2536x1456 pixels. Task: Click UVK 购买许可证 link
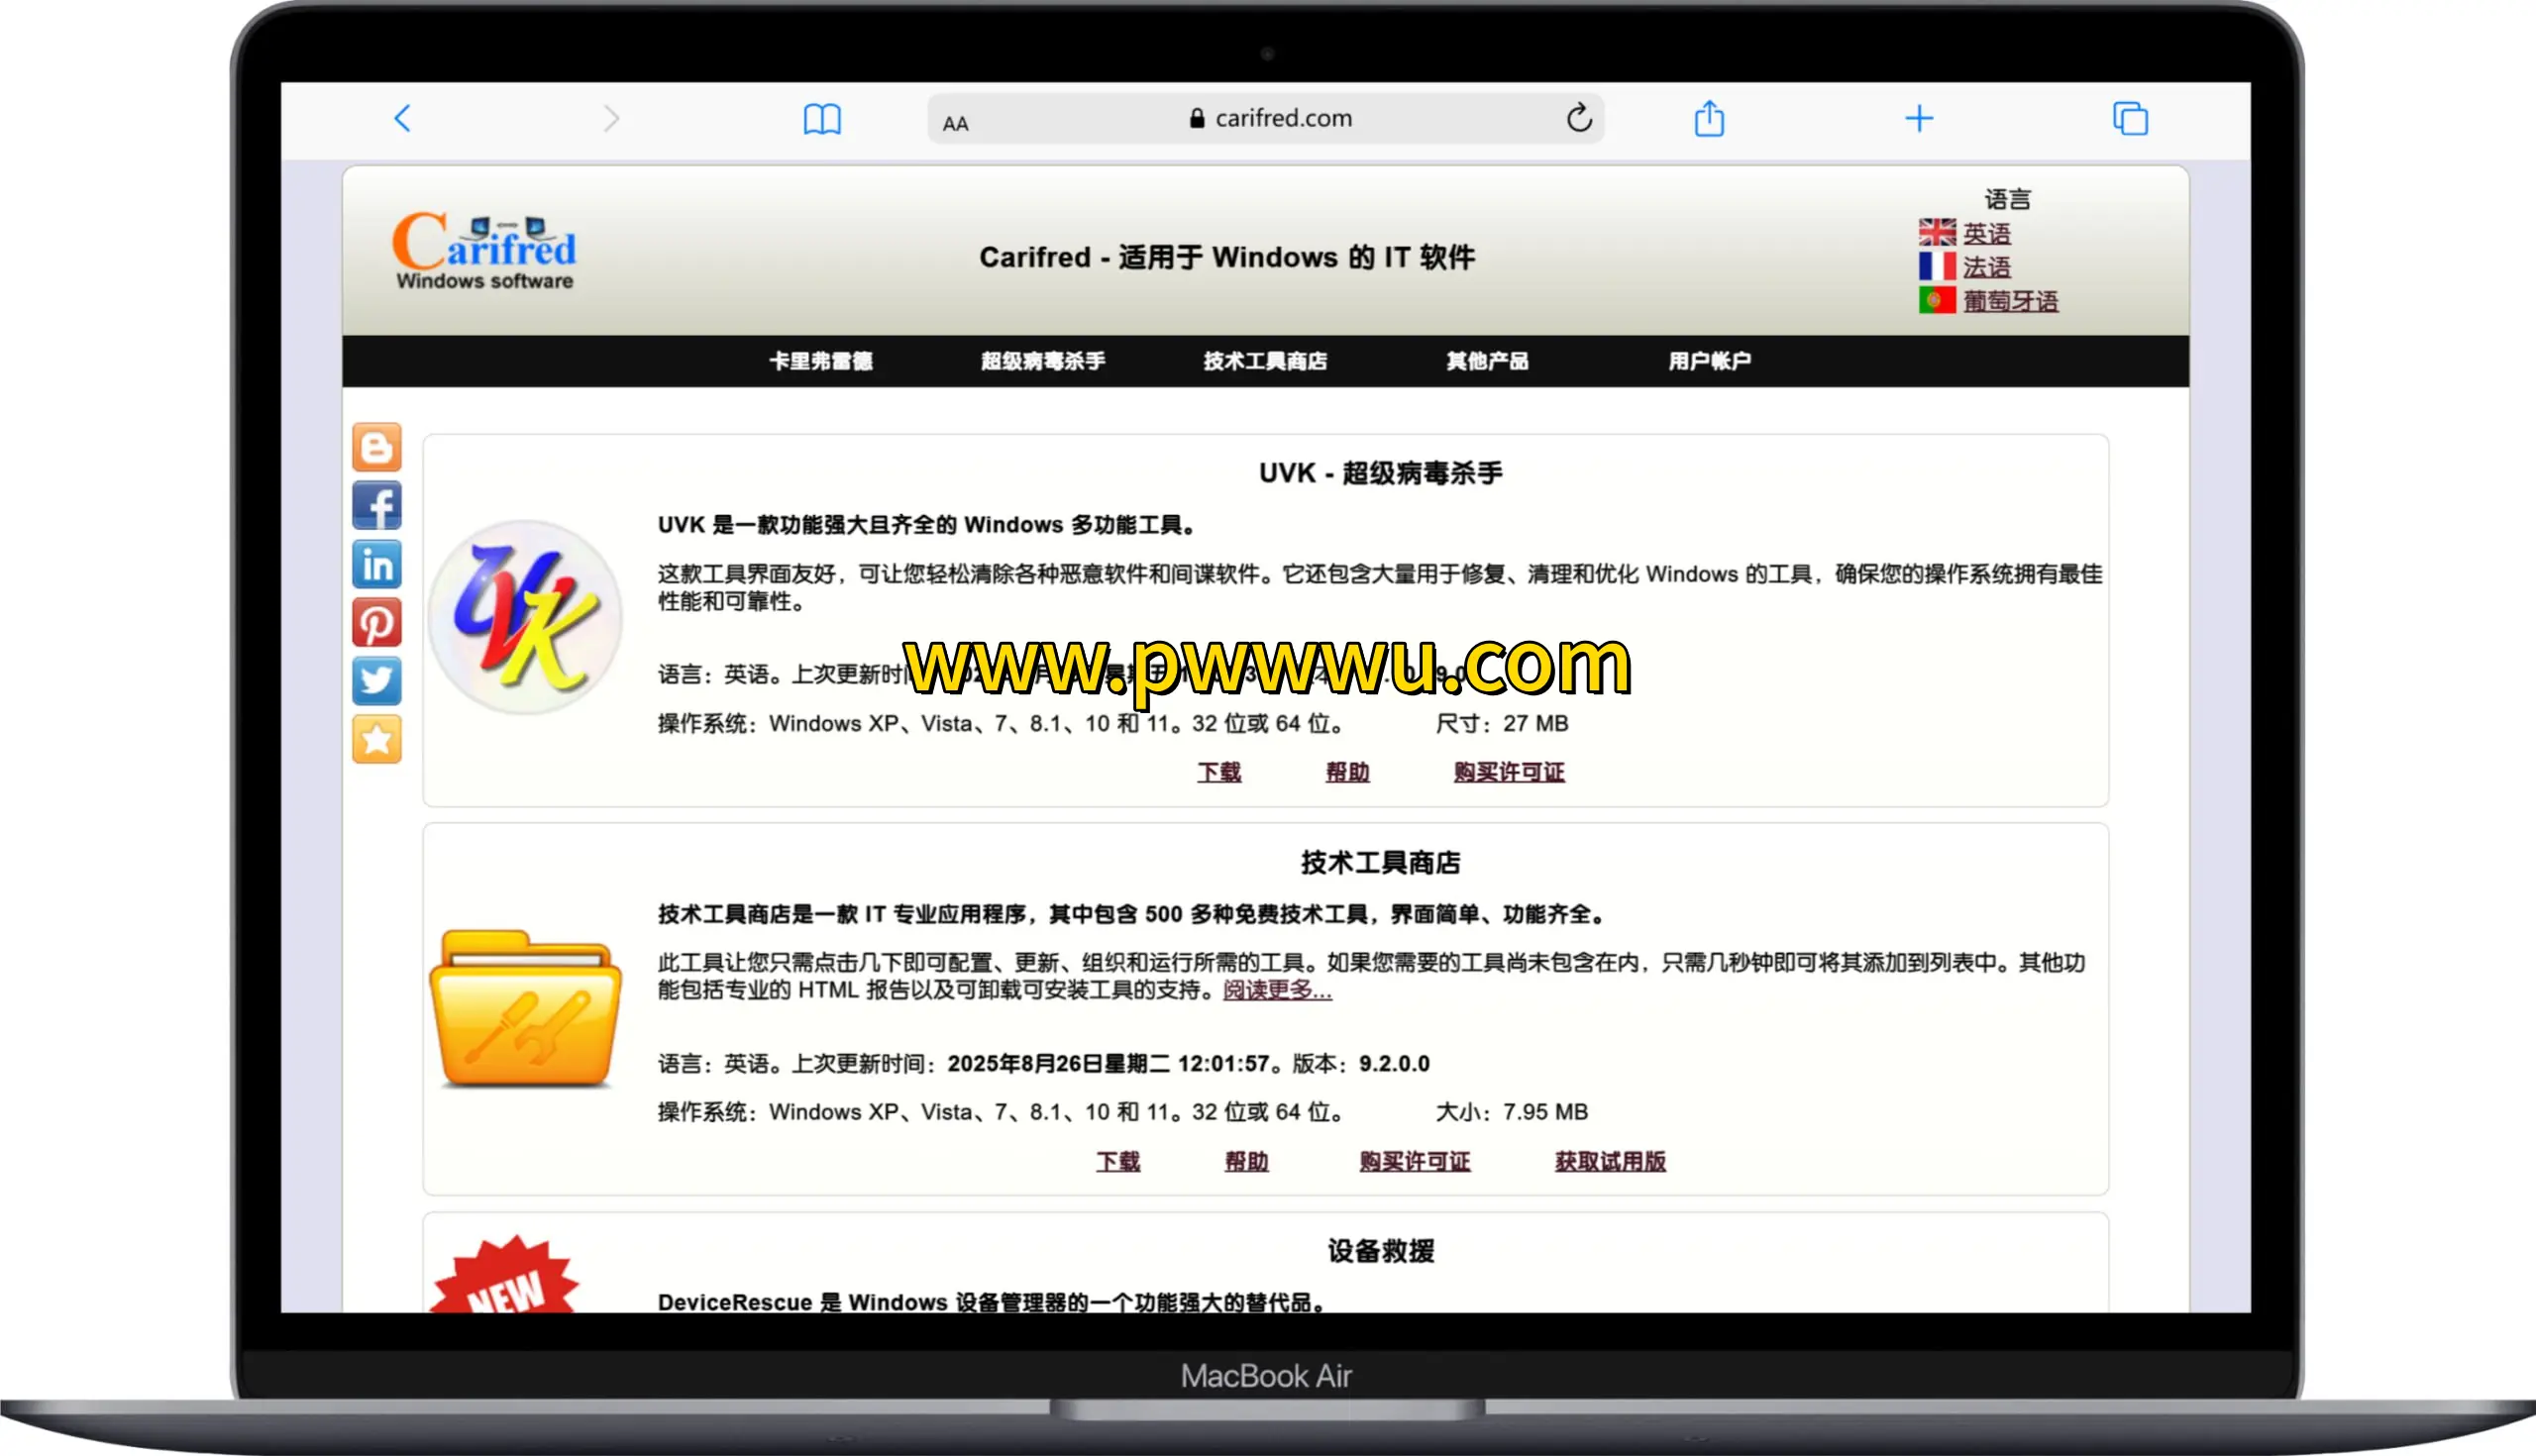pos(1508,772)
